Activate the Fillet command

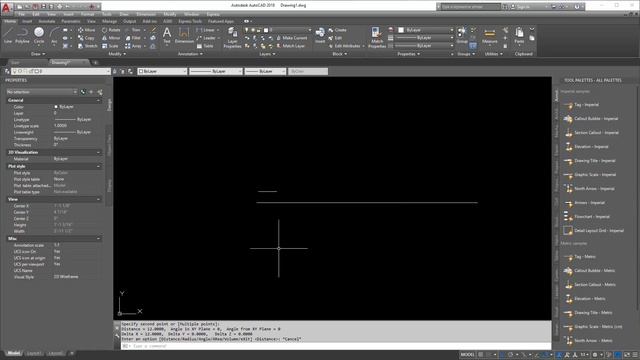(133, 38)
